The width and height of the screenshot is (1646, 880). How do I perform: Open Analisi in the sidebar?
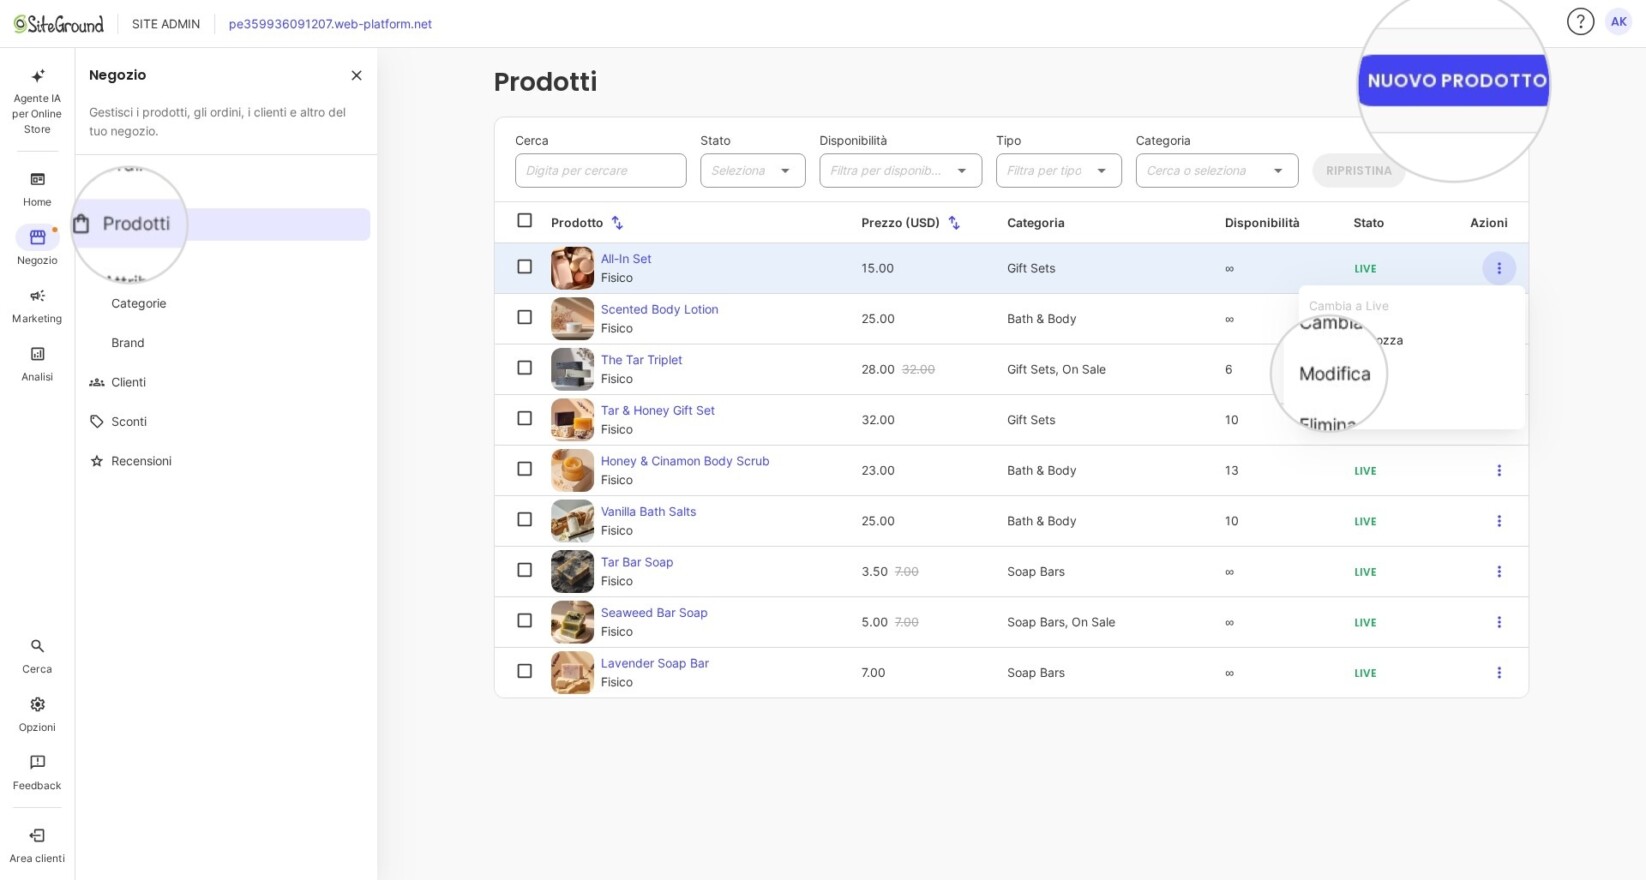[x=37, y=363]
